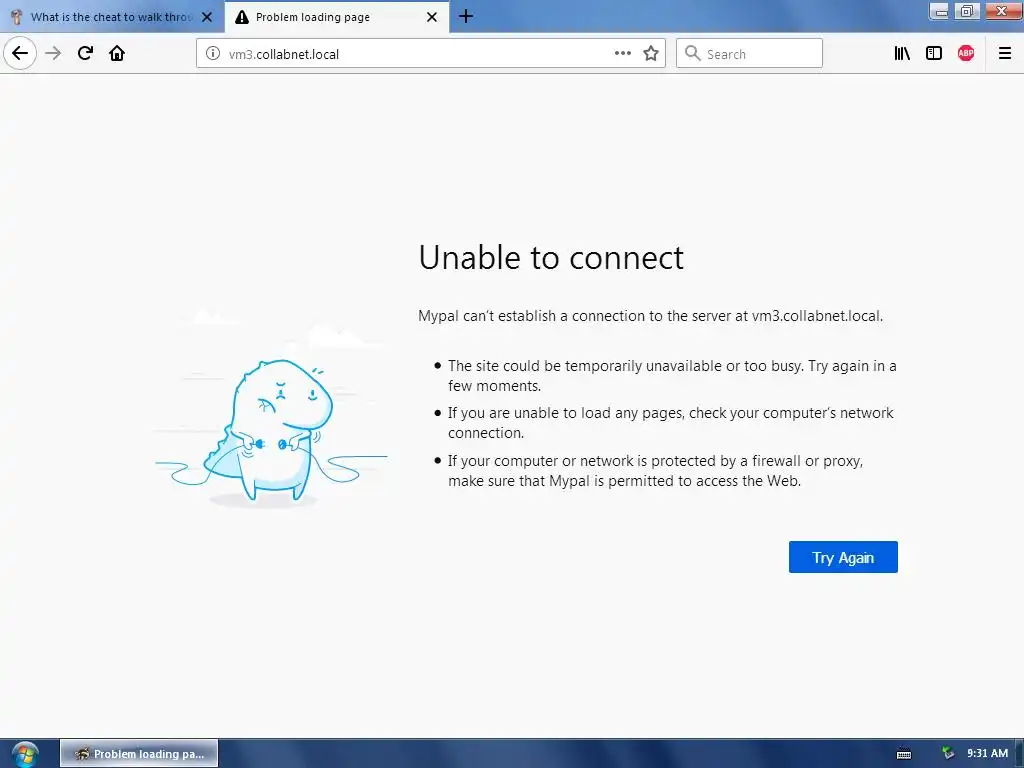Go back to the previous page
This screenshot has height=768, width=1024.
[20, 54]
